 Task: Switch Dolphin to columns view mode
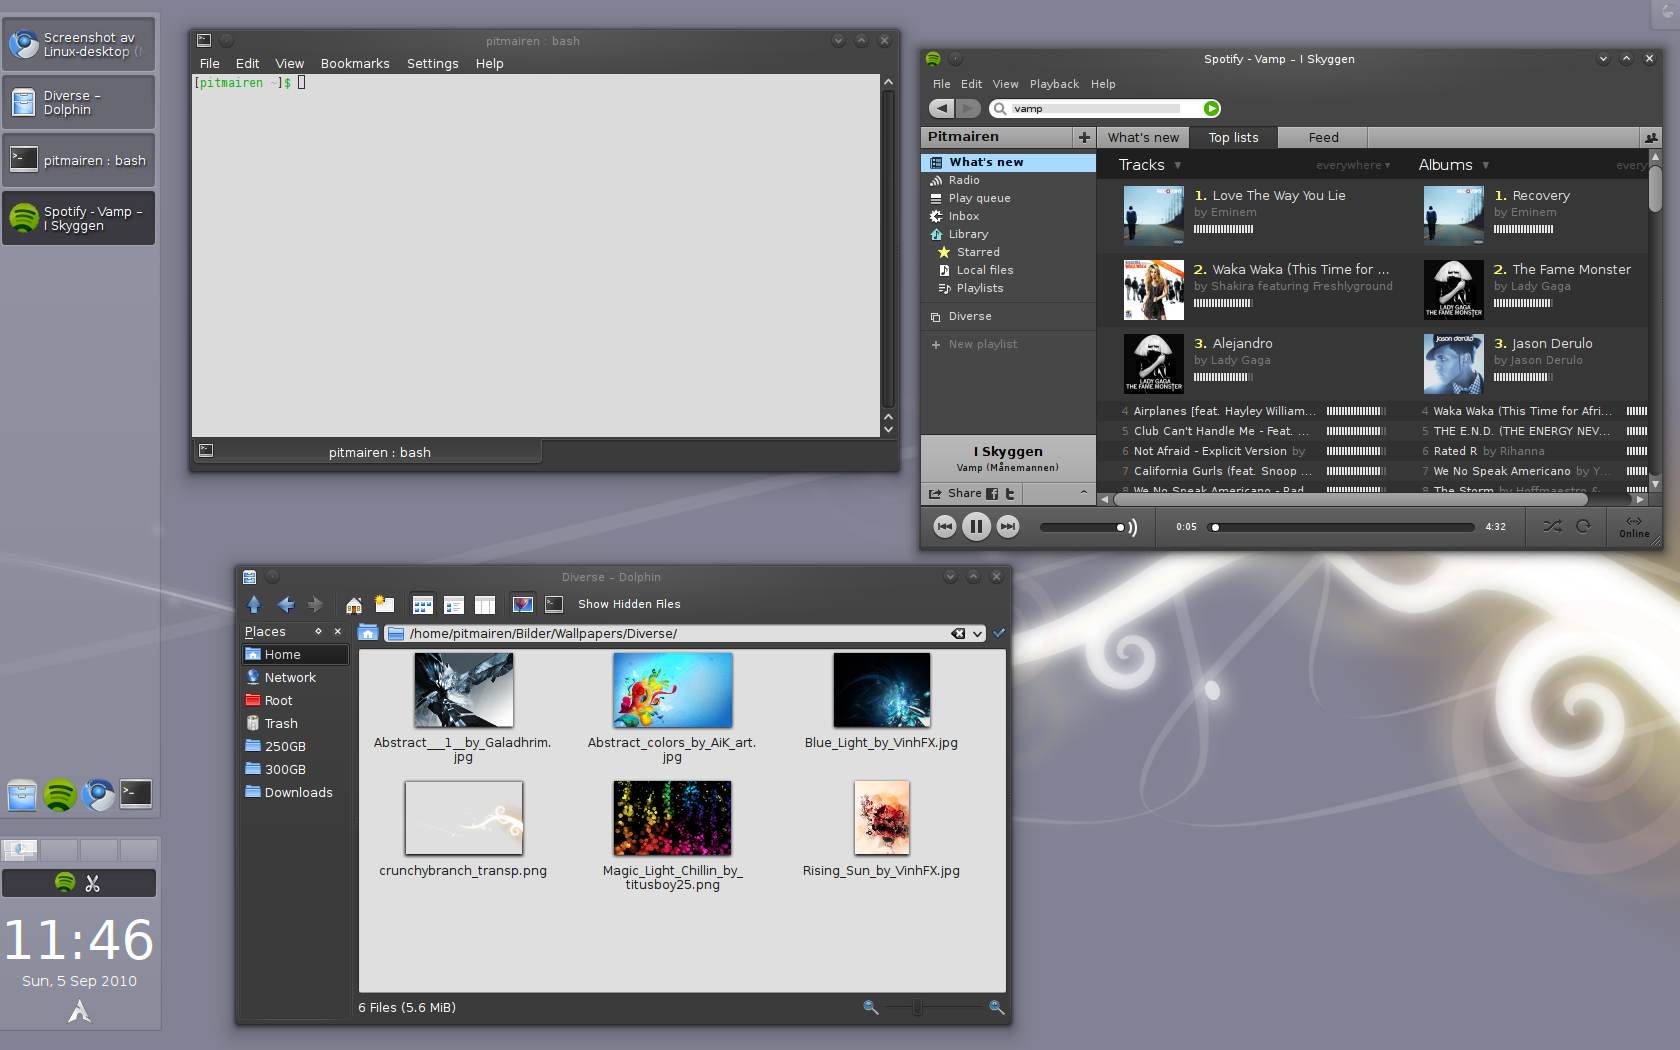point(485,604)
